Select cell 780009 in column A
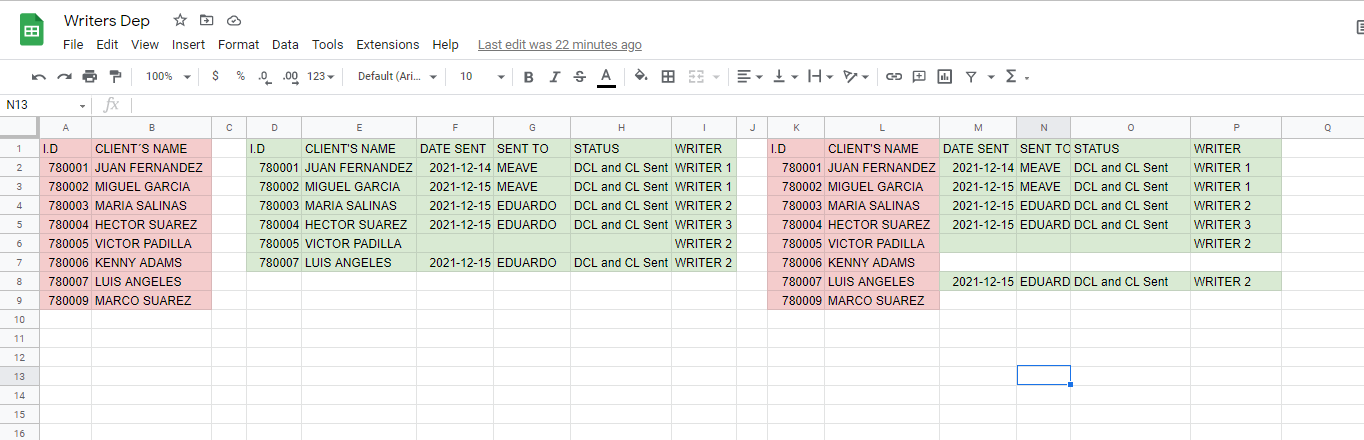Screen dimensions: 1364x440 coord(65,301)
